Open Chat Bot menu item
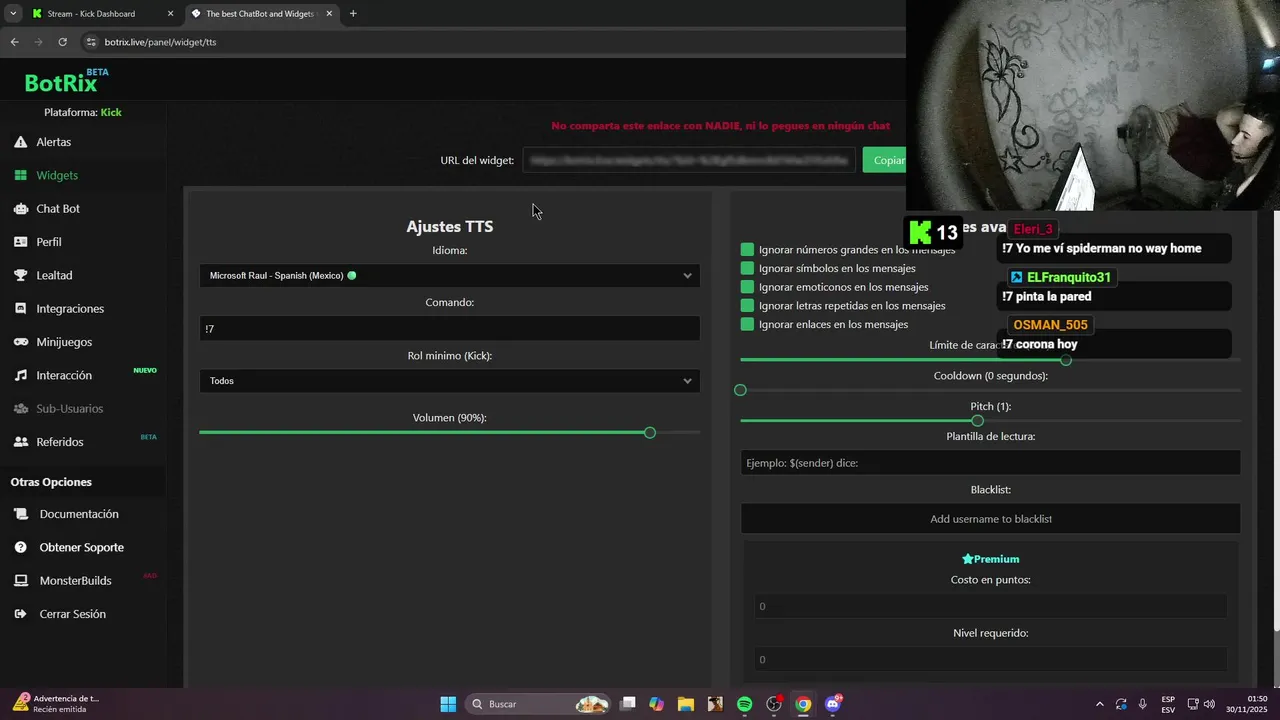The image size is (1280, 720). point(58,209)
